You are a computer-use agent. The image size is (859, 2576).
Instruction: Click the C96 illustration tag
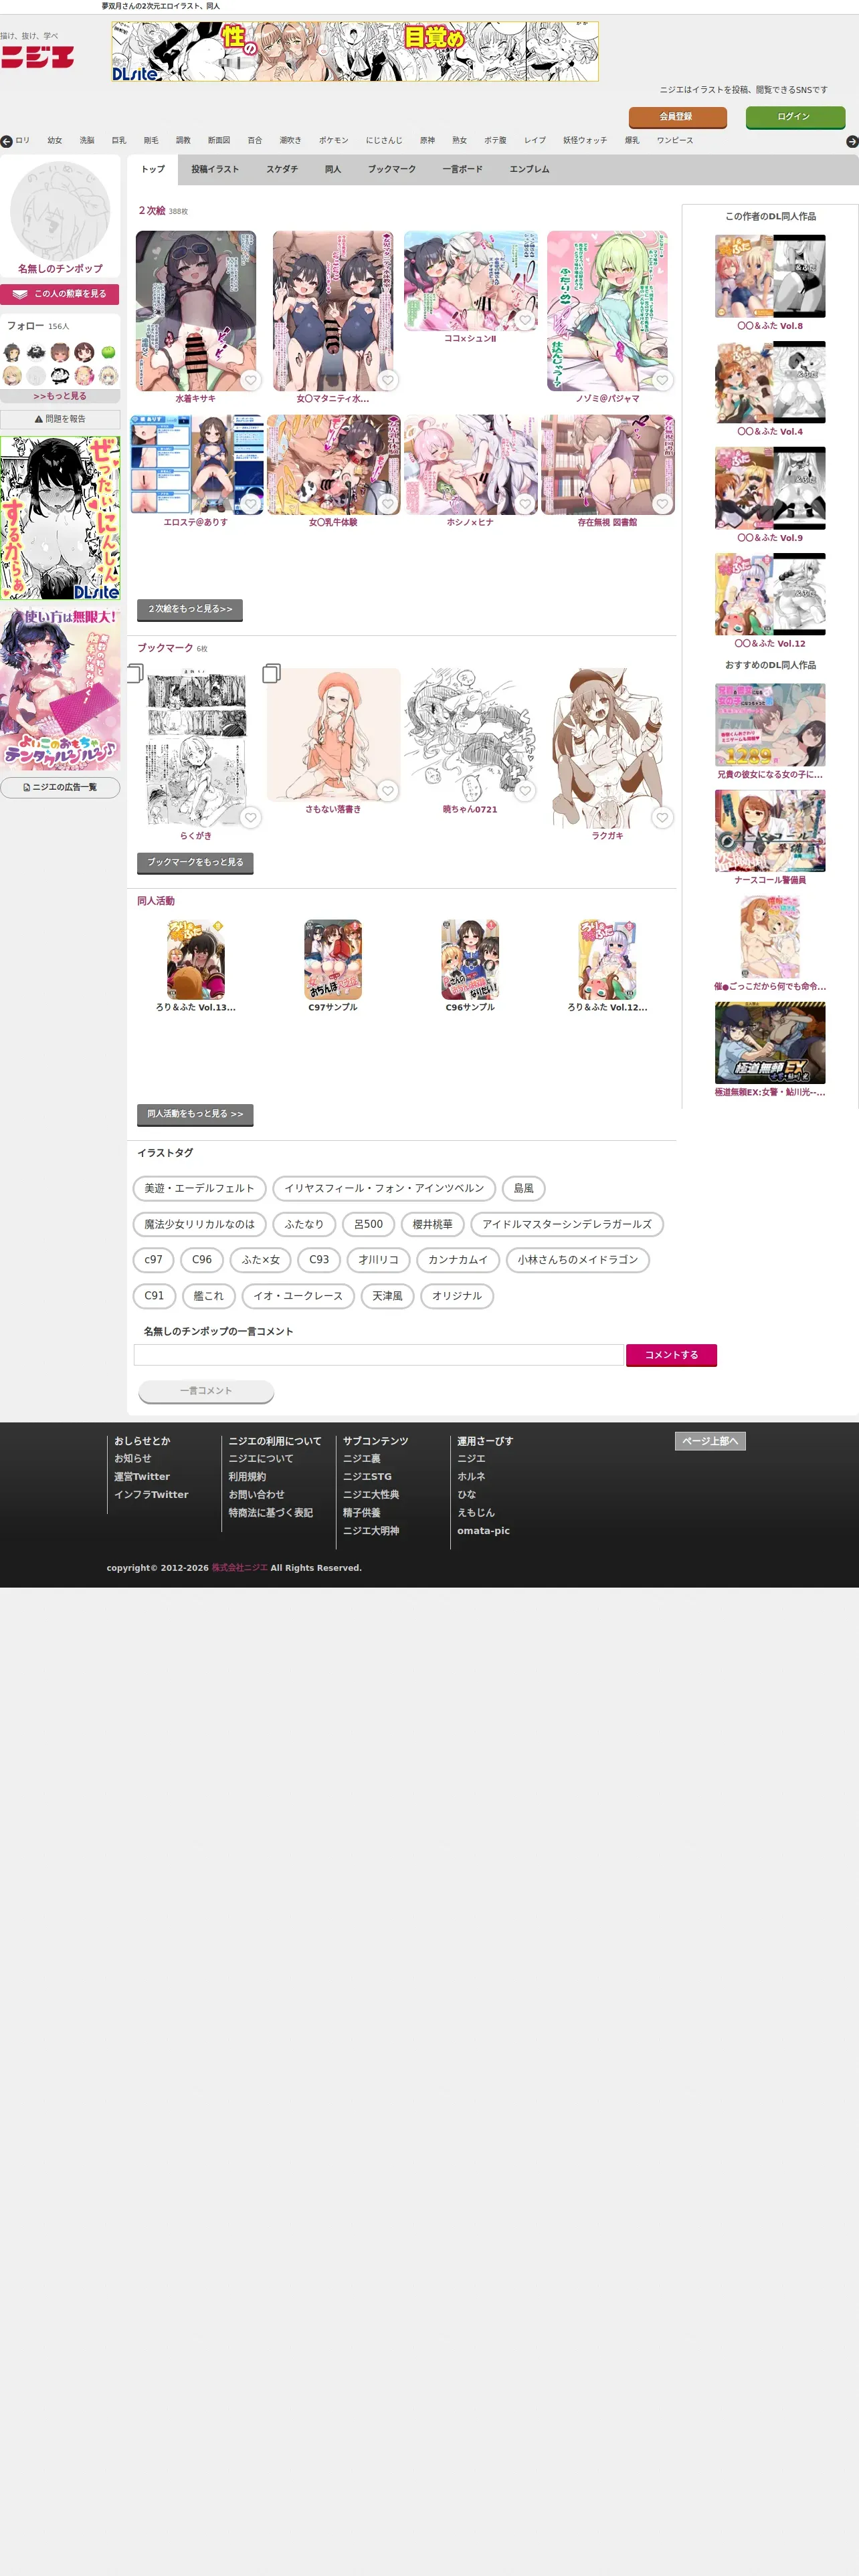202,1260
